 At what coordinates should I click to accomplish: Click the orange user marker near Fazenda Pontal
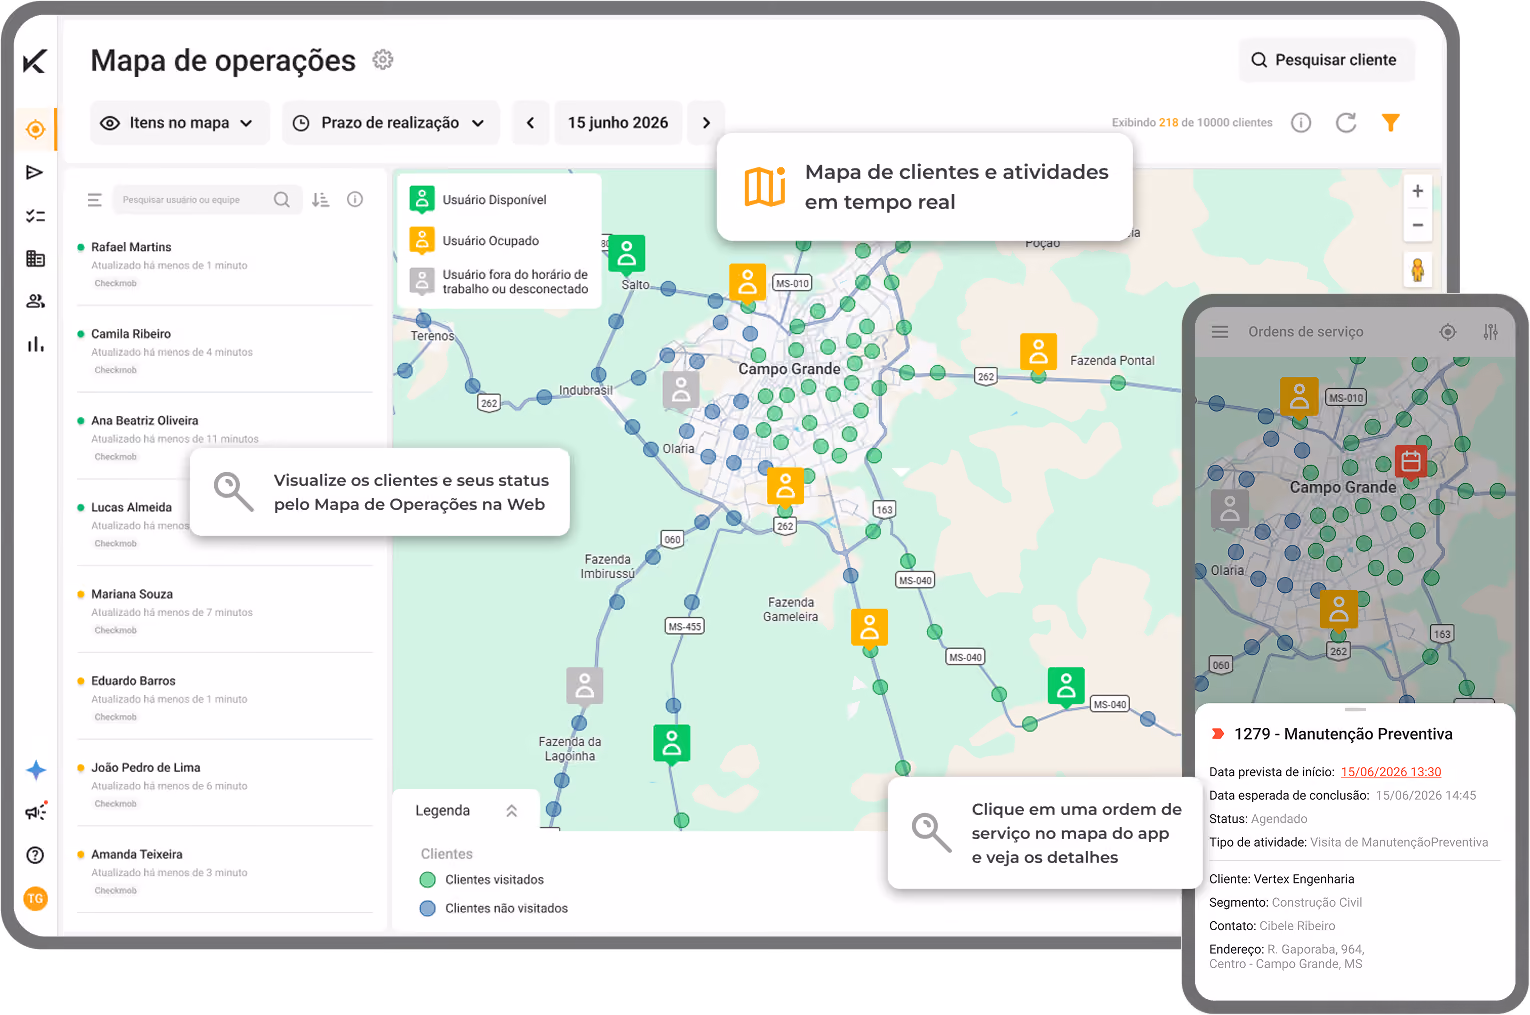(x=1038, y=352)
